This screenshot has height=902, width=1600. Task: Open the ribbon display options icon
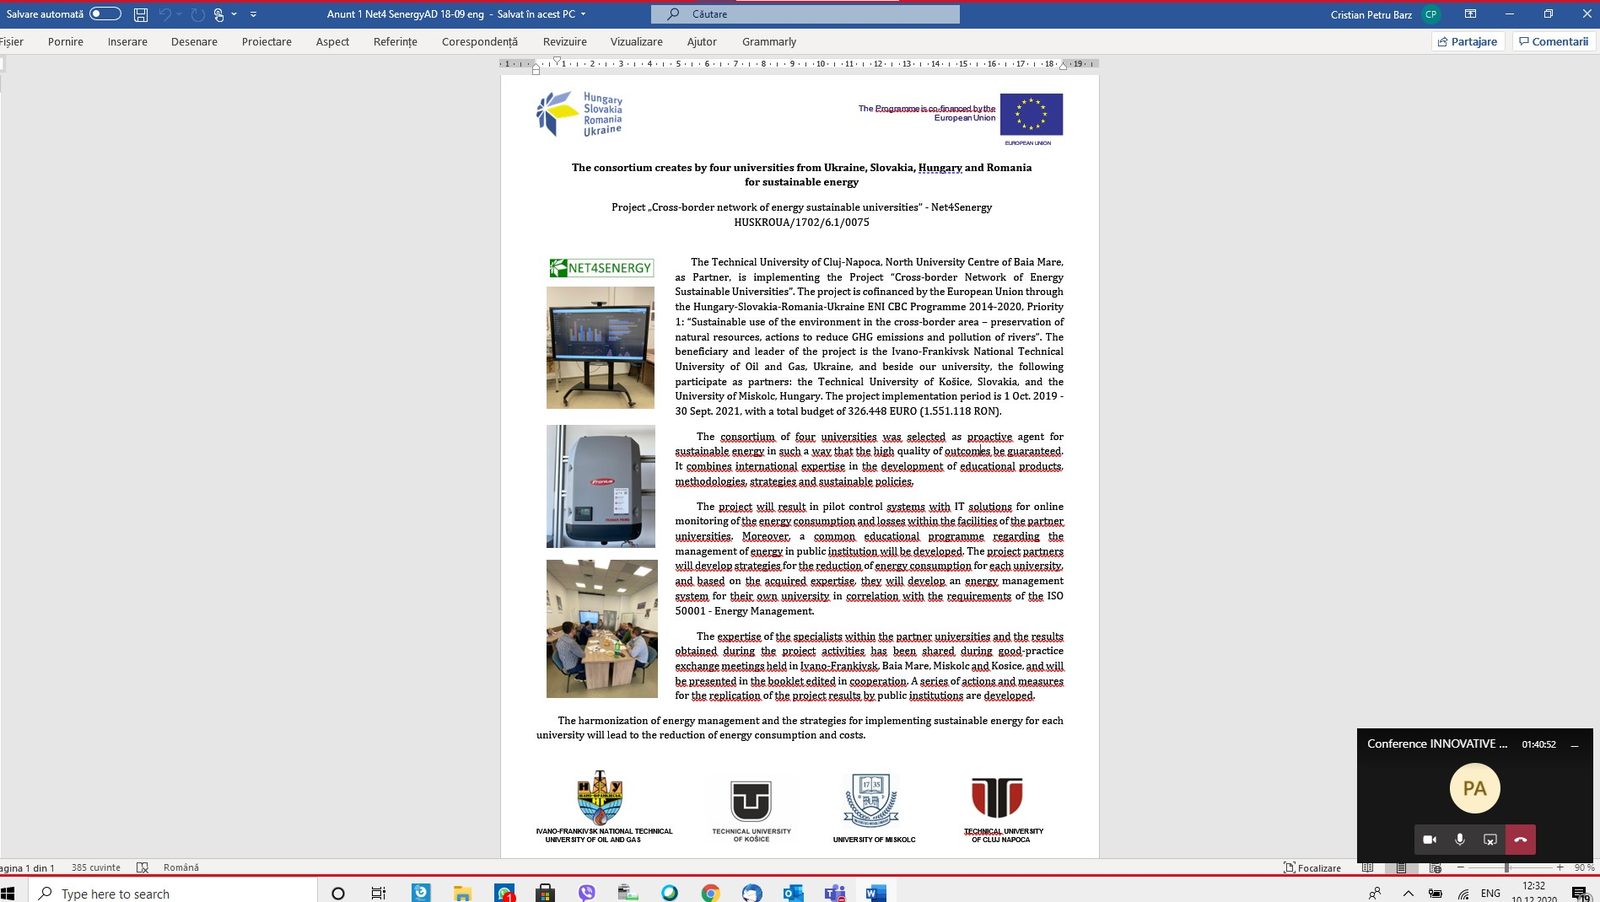click(1470, 14)
